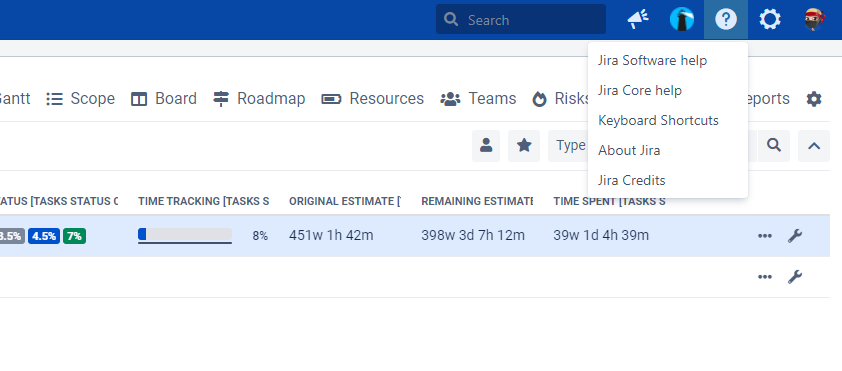Sort by Remaining Estimate column header
Viewport: 842px width, 371px height.
pos(477,201)
